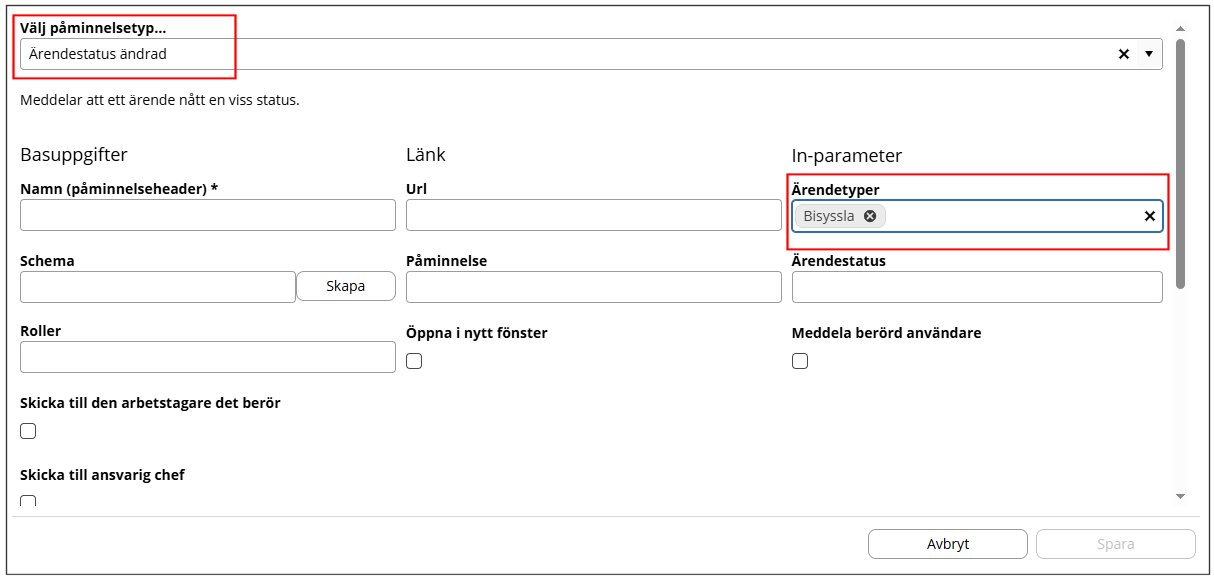Click the Schema input field
This screenshot has width=1214, height=580.
(158, 287)
